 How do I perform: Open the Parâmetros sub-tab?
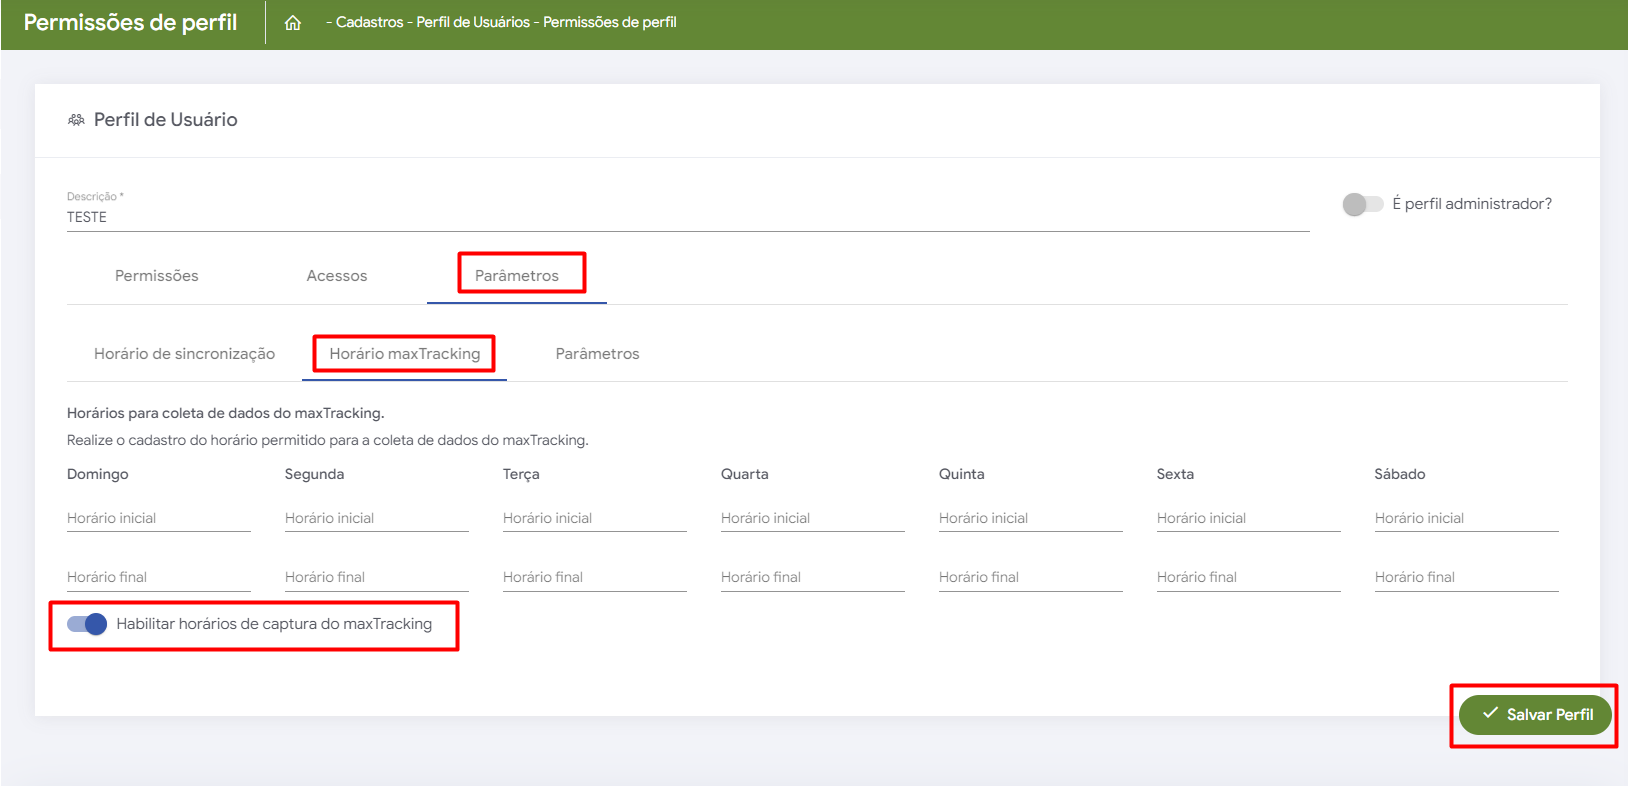(x=597, y=354)
